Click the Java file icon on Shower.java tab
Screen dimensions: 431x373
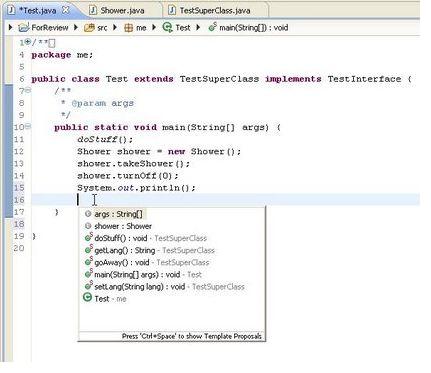93,10
